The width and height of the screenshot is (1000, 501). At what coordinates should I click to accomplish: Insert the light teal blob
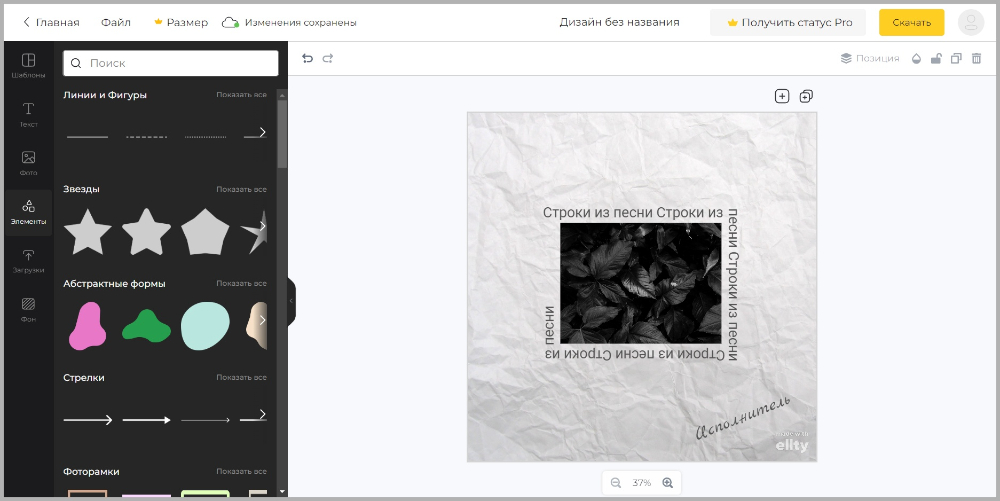tap(205, 326)
